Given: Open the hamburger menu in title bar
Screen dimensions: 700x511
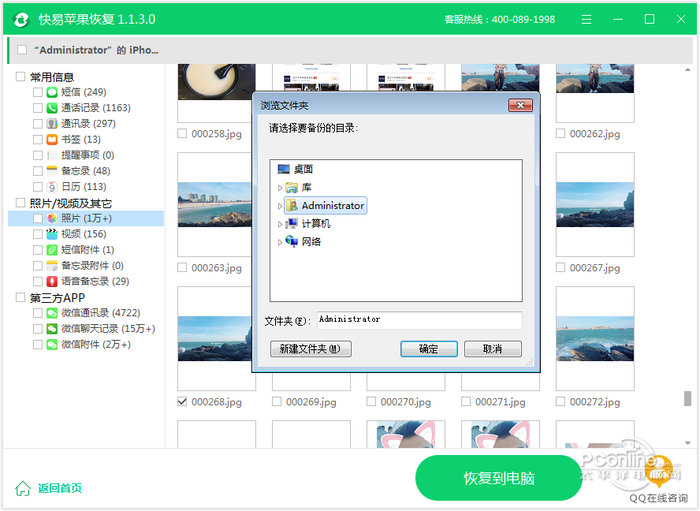Looking at the screenshot, I should click(587, 19).
